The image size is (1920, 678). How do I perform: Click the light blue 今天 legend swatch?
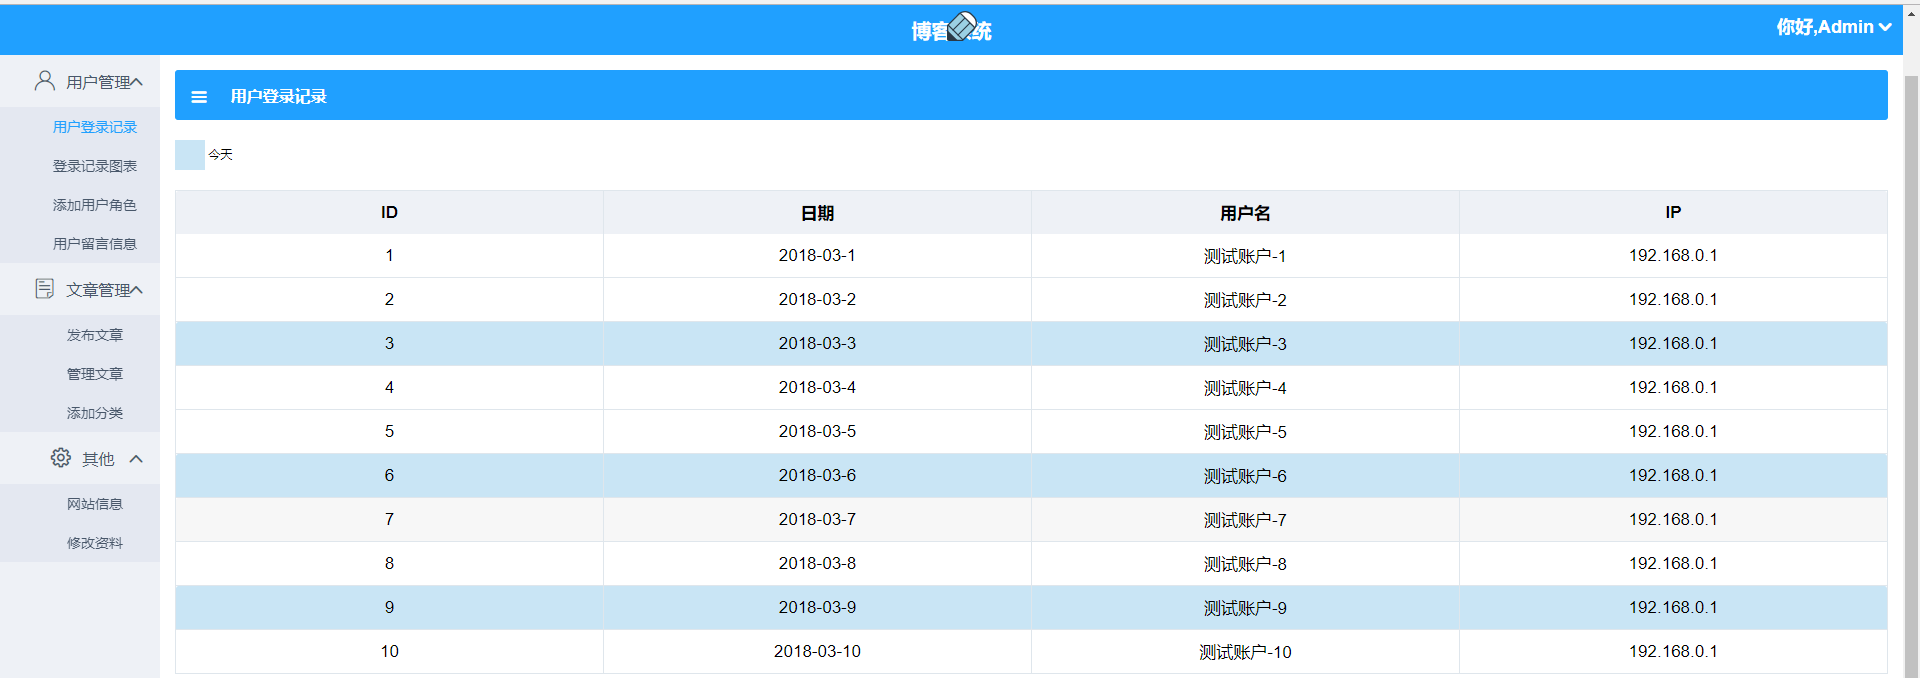(190, 154)
